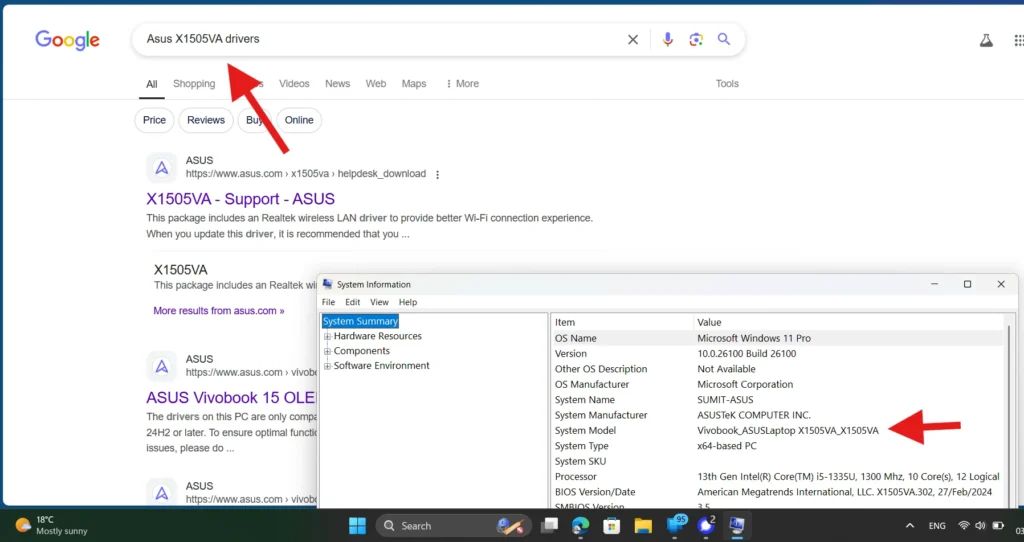Open taskbar app with 95 badge
The image size is (1024, 542).
tap(675, 524)
